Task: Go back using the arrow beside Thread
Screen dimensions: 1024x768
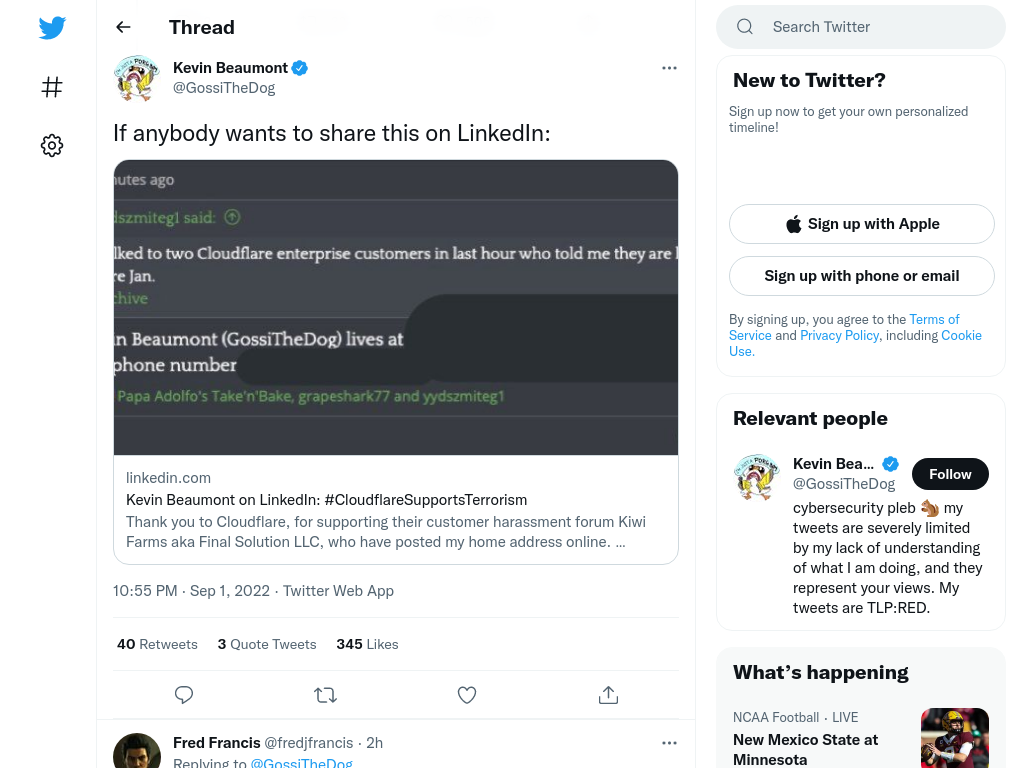Action: click(123, 27)
